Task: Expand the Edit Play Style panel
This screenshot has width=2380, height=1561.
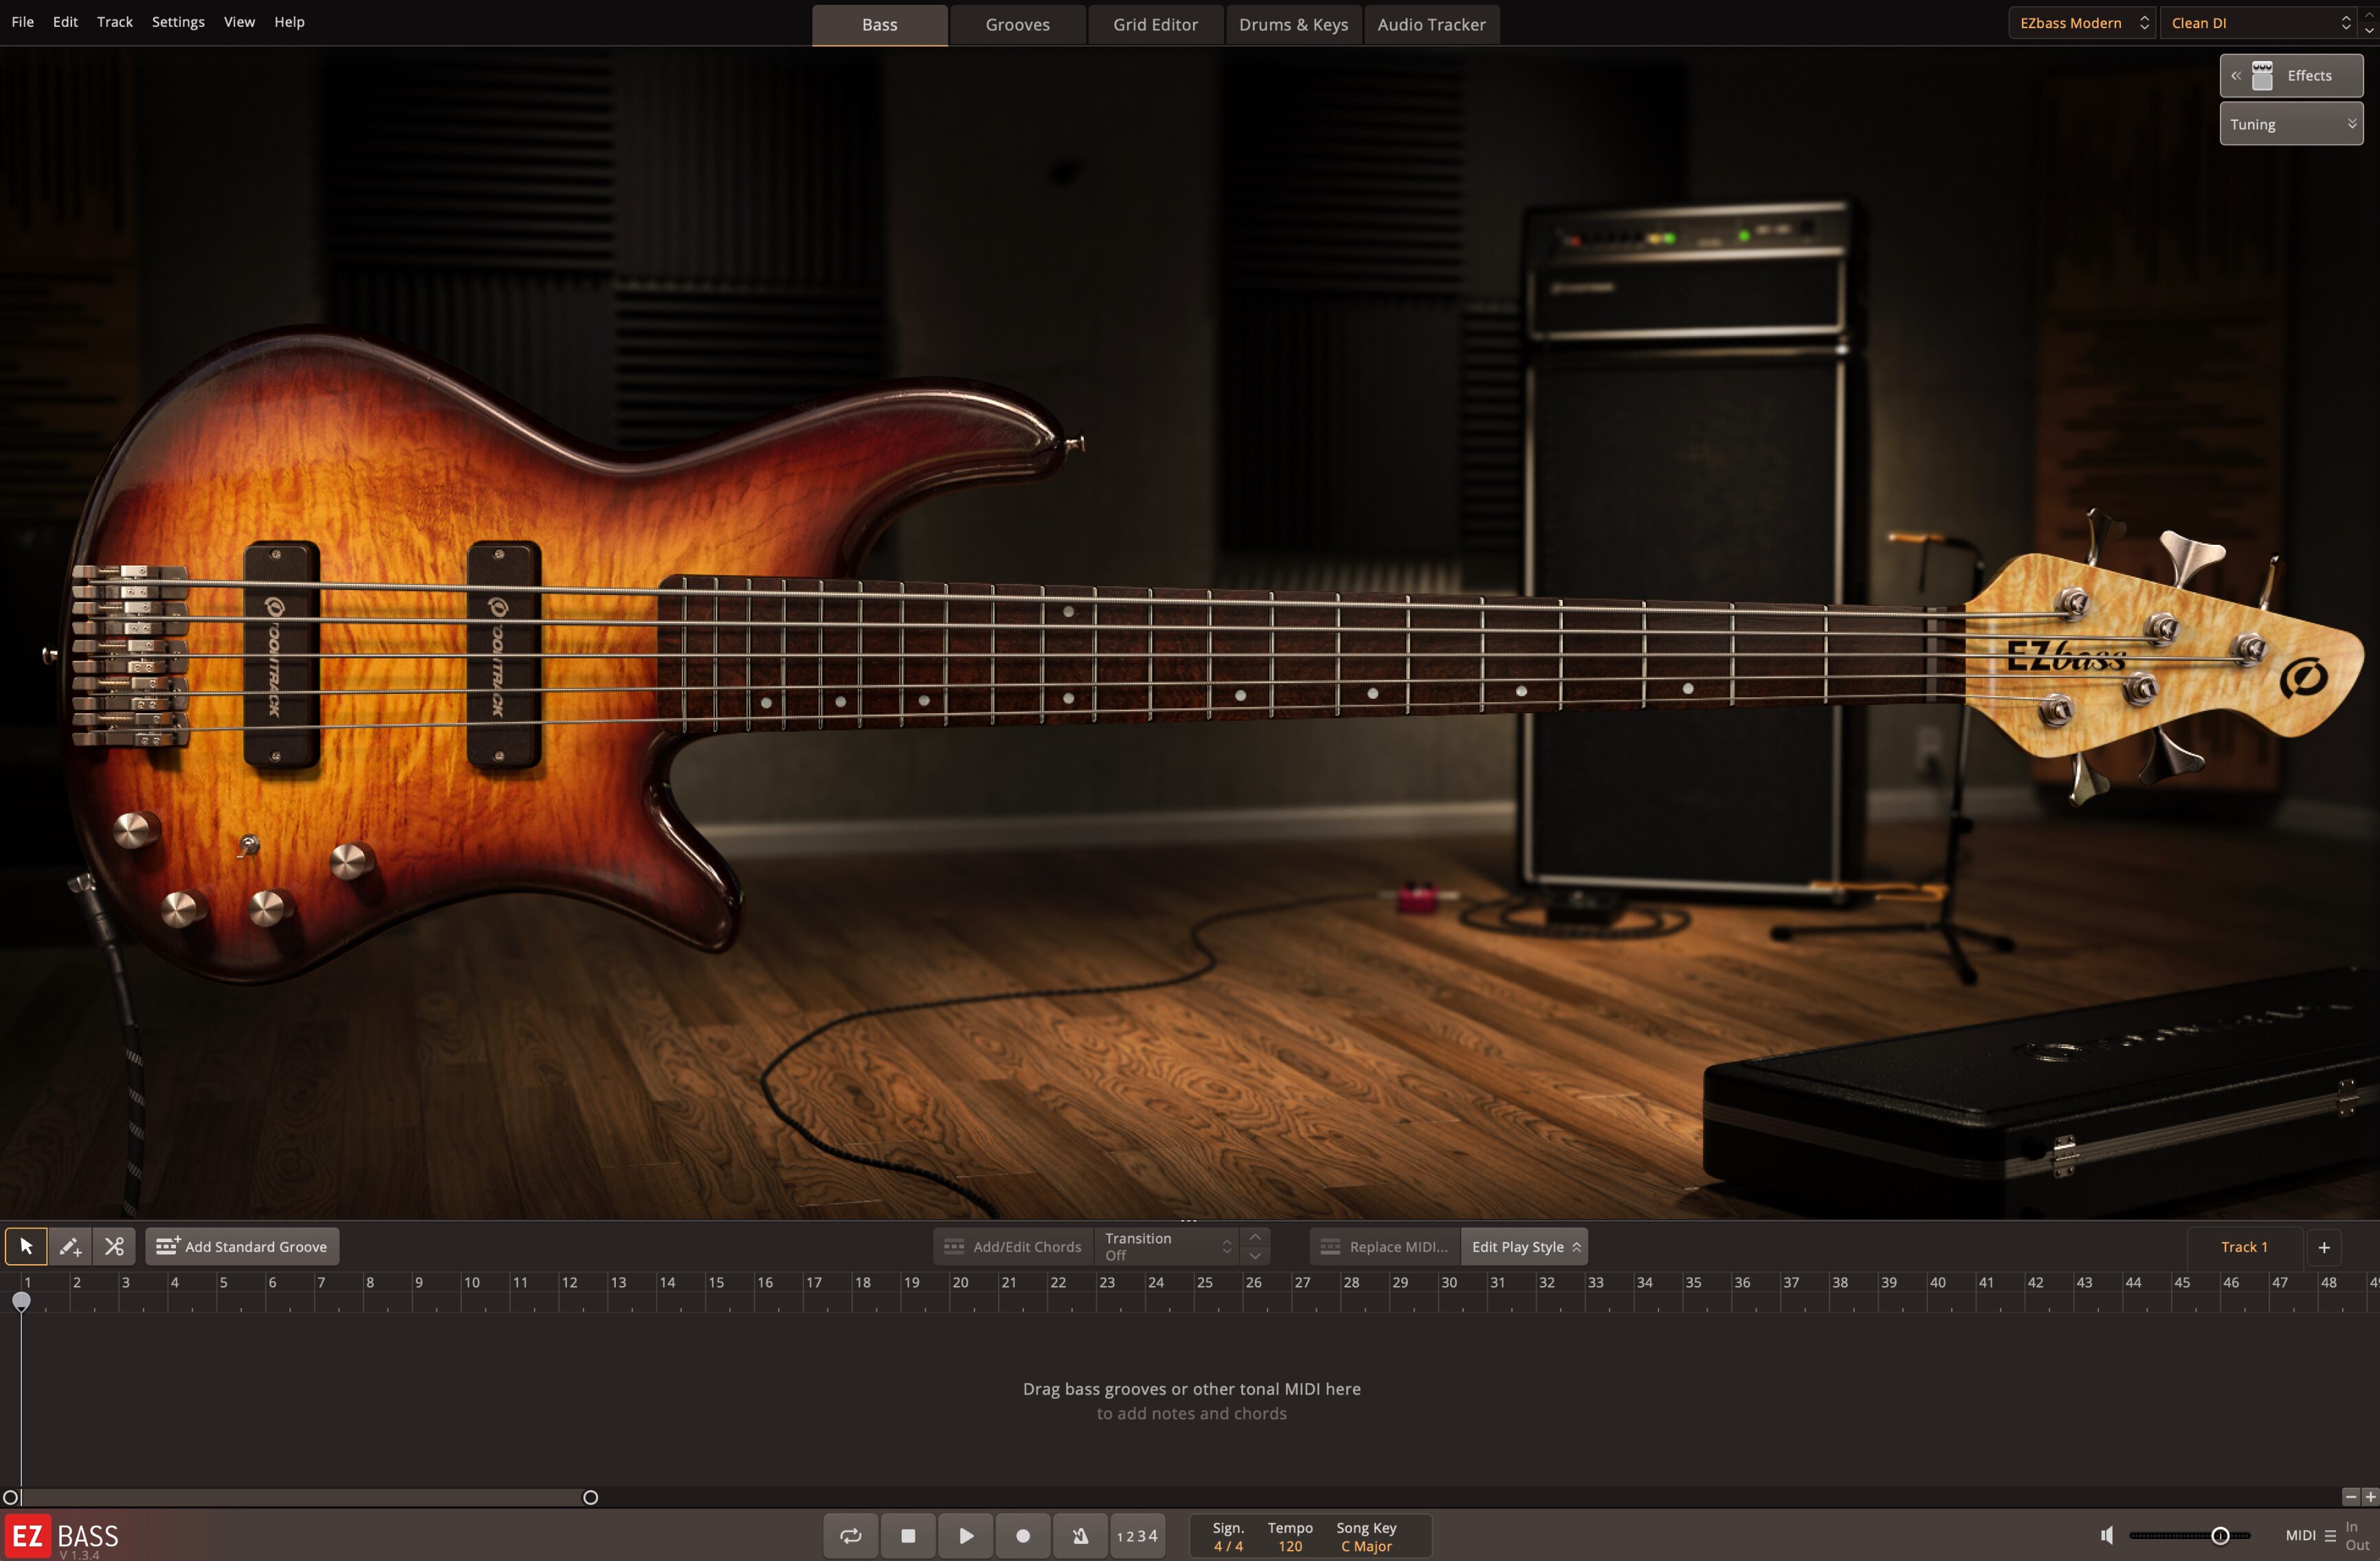Action: click(1524, 1246)
